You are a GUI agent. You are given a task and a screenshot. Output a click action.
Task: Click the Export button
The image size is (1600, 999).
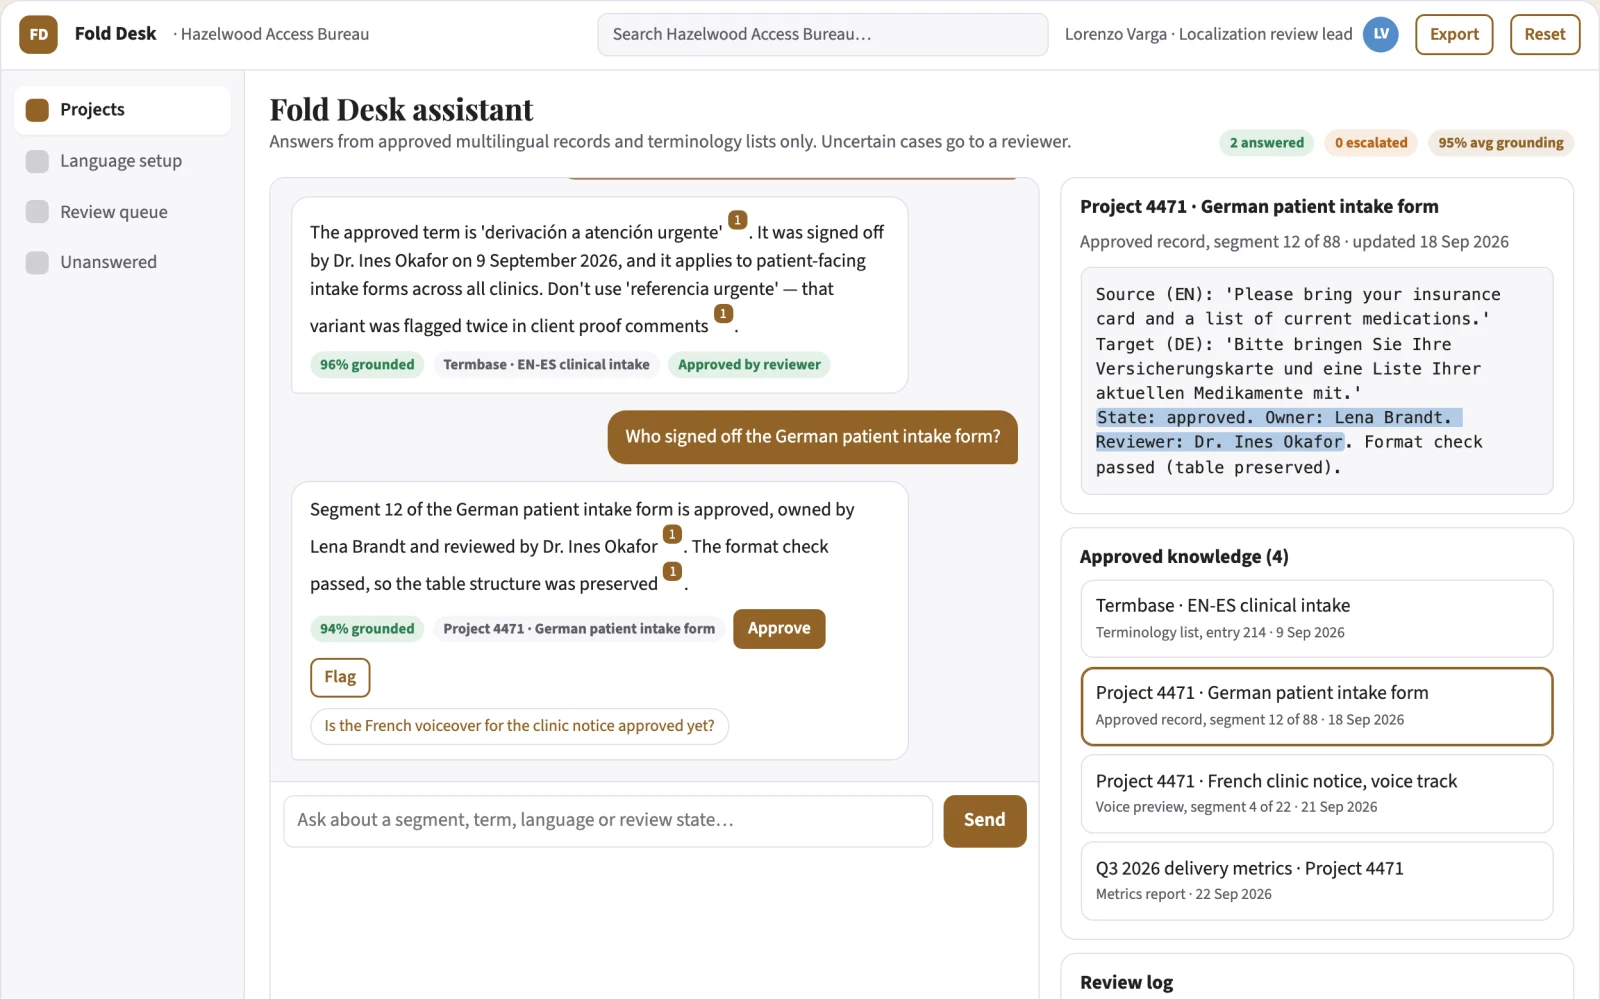click(1454, 34)
